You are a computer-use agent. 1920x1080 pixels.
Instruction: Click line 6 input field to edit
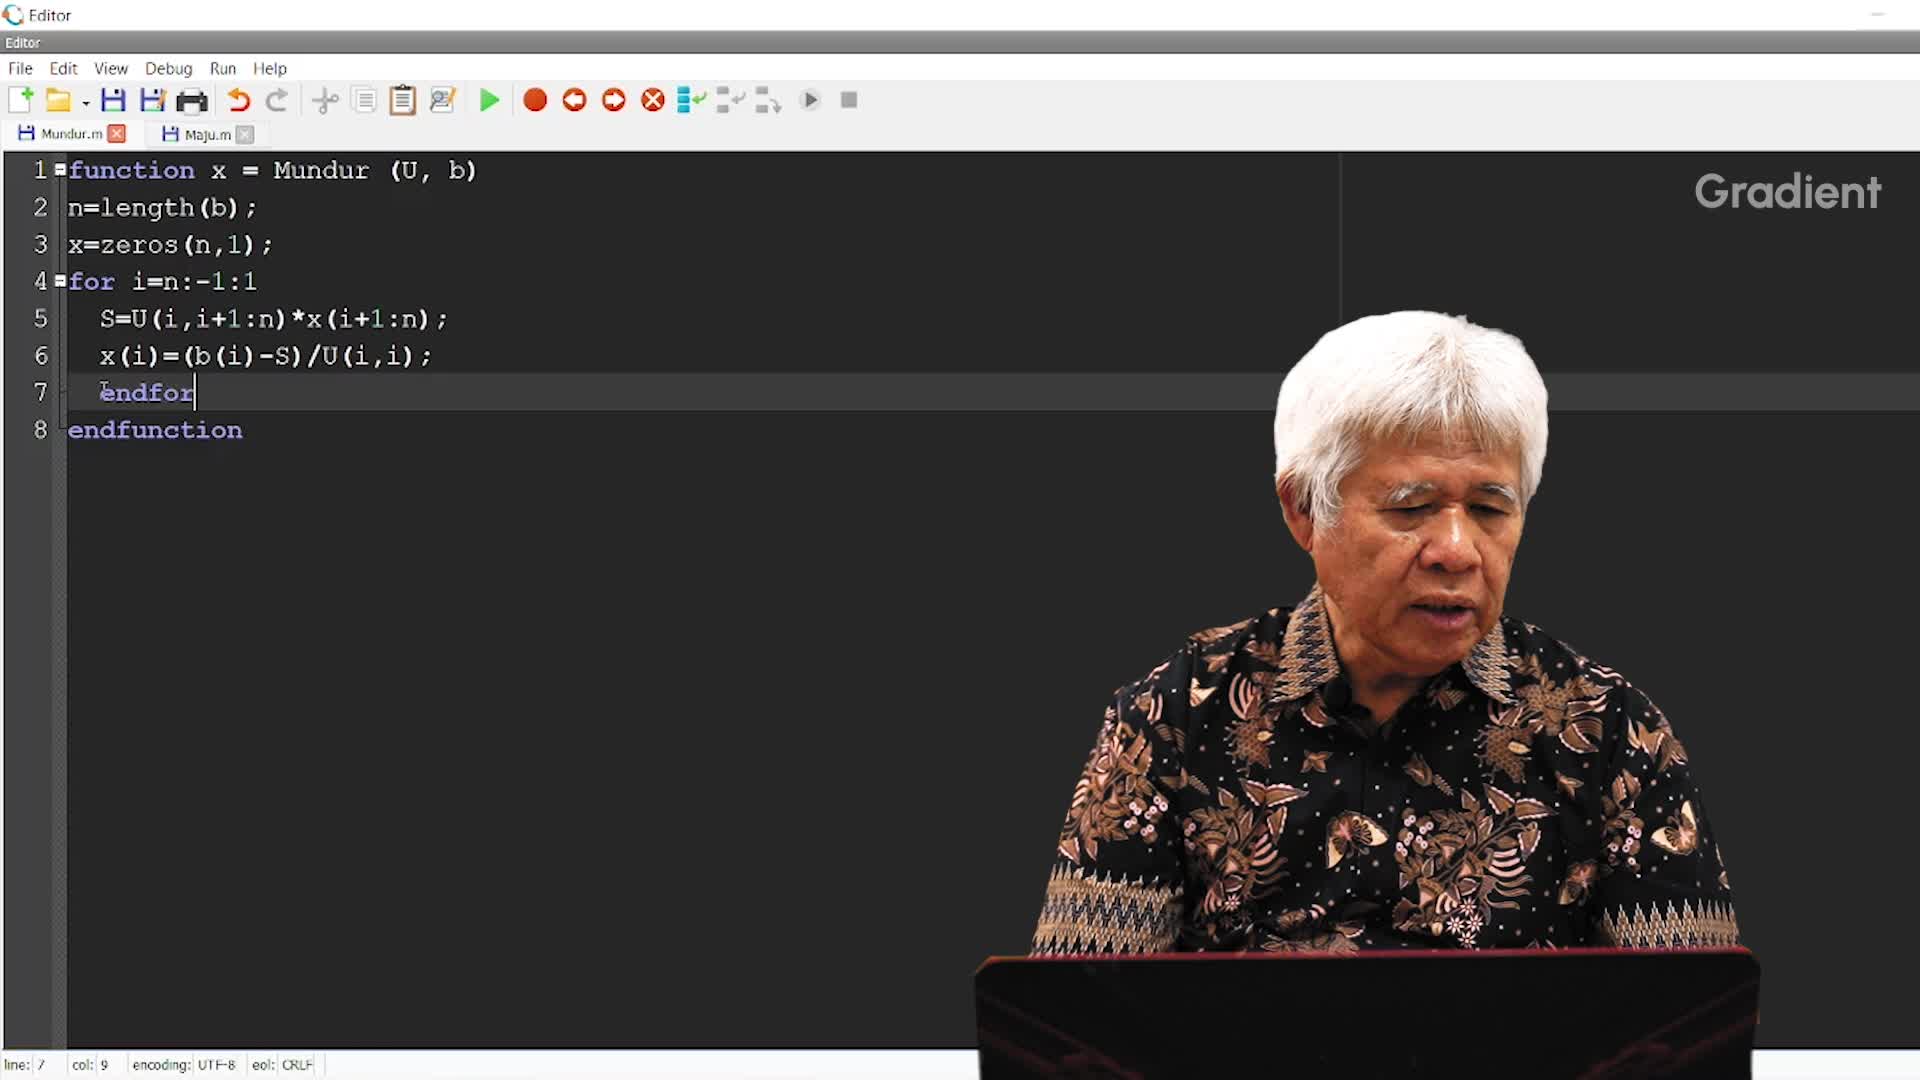coord(265,356)
